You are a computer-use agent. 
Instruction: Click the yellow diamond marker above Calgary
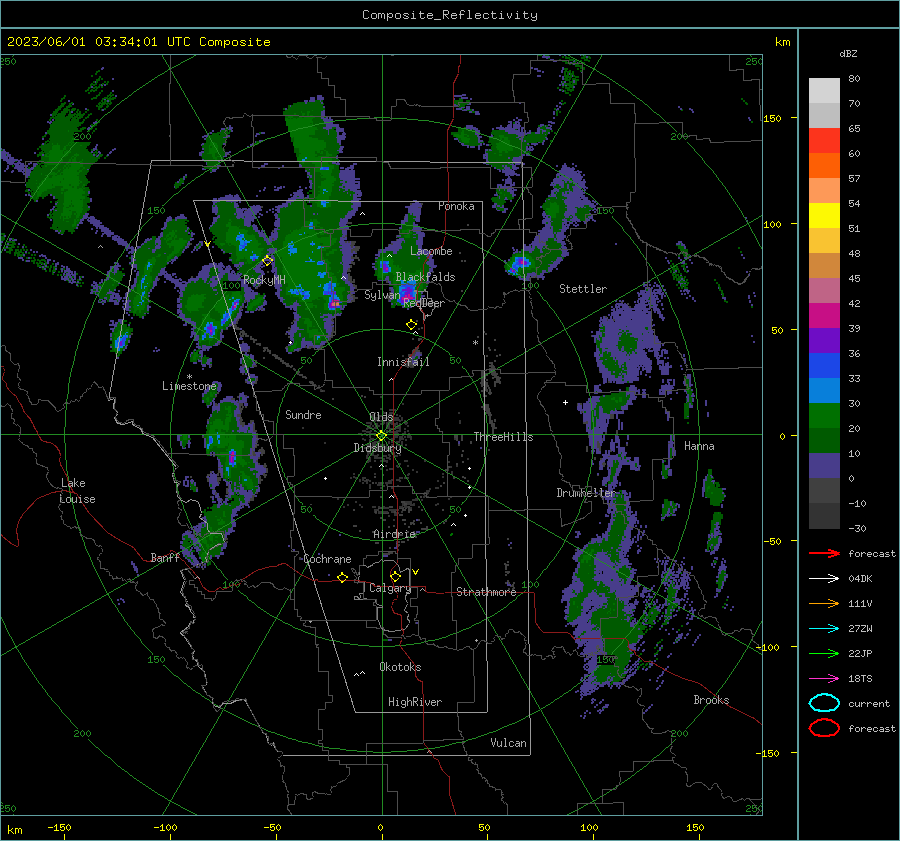coord(395,576)
